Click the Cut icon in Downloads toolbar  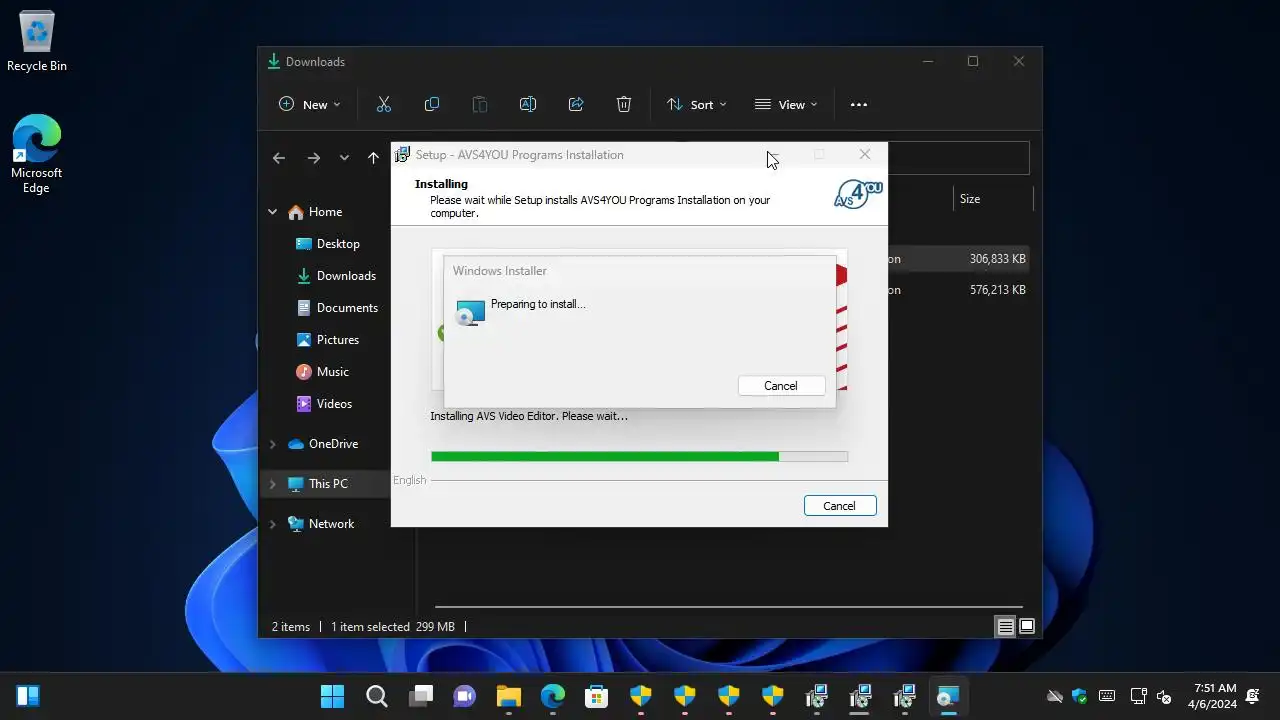tap(383, 104)
